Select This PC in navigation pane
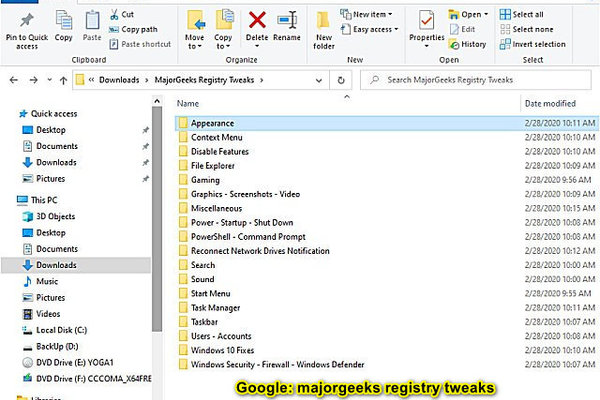The width and height of the screenshot is (600, 400). (37, 200)
